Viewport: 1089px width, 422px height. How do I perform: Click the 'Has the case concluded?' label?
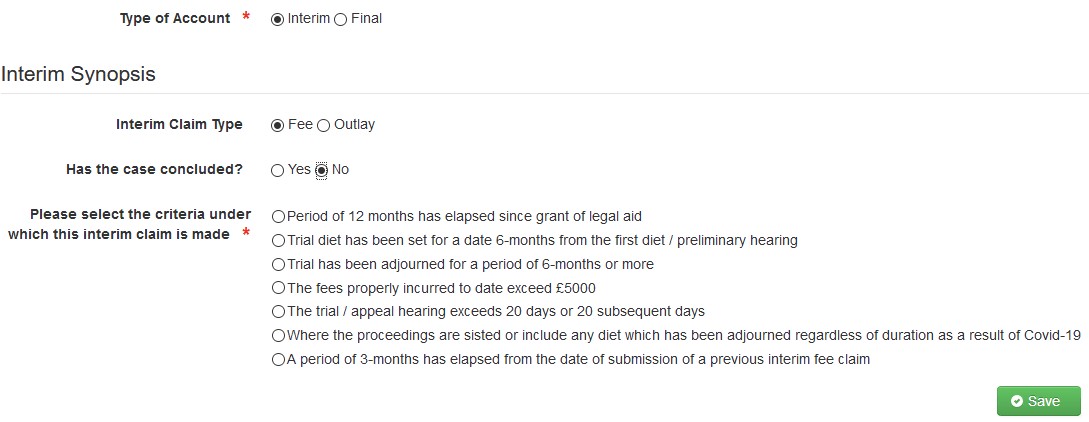[154, 169]
